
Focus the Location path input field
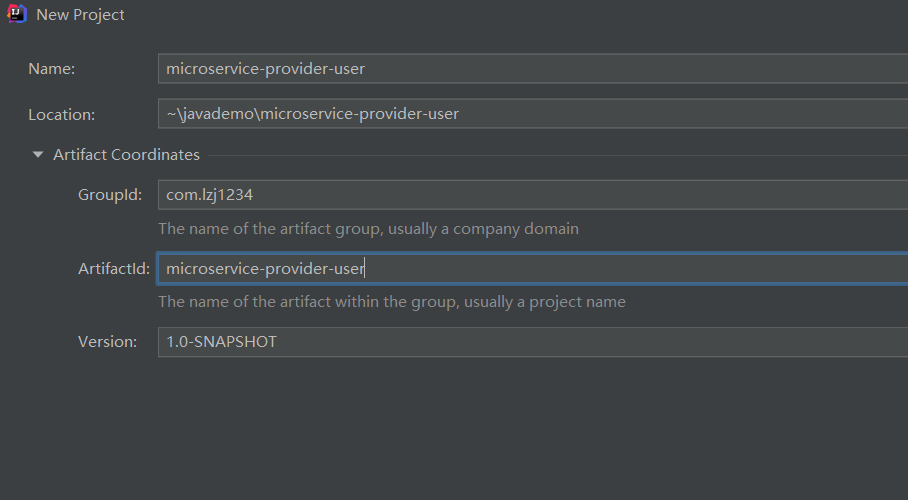[533, 114]
